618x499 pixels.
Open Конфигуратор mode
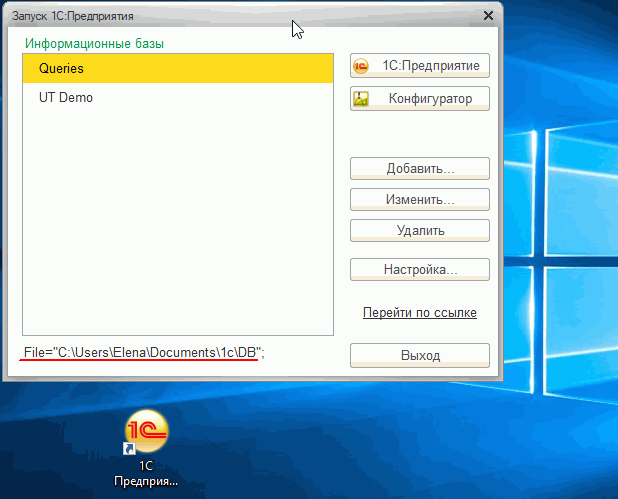click(420, 99)
